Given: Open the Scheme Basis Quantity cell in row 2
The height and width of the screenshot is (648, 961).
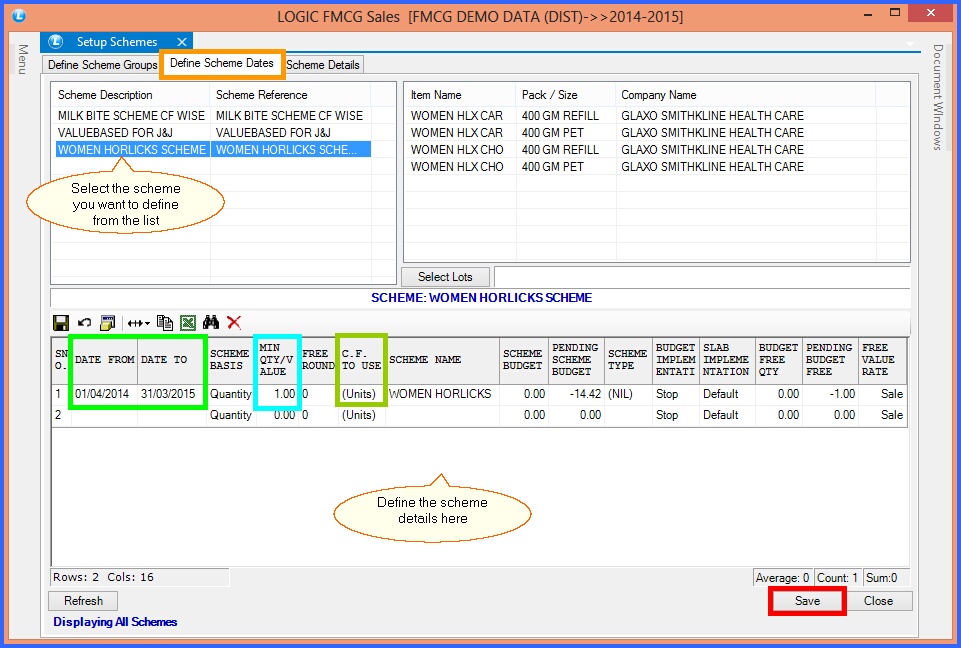Looking at the screenshot, I should tap(230, 414).
